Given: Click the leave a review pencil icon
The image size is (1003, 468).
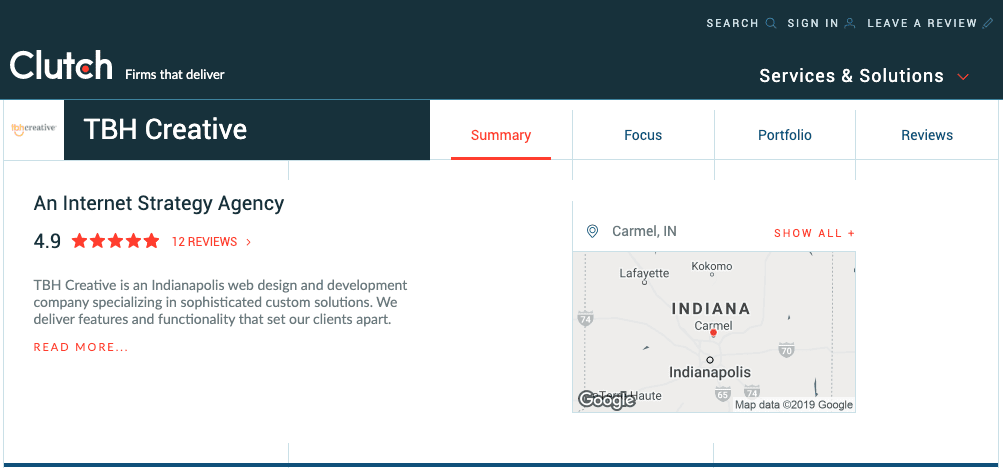Looking at the screenshot, I should (x=988, y=23).
